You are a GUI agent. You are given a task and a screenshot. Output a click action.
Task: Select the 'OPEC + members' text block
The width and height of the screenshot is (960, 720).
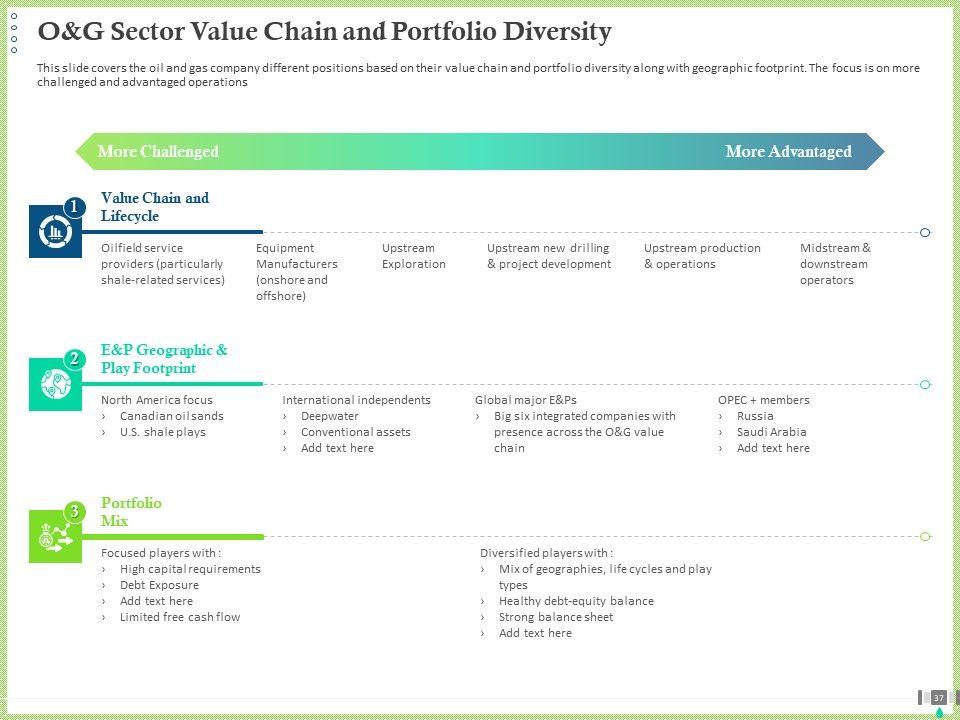pyautogui.click(x=764, y=424)
